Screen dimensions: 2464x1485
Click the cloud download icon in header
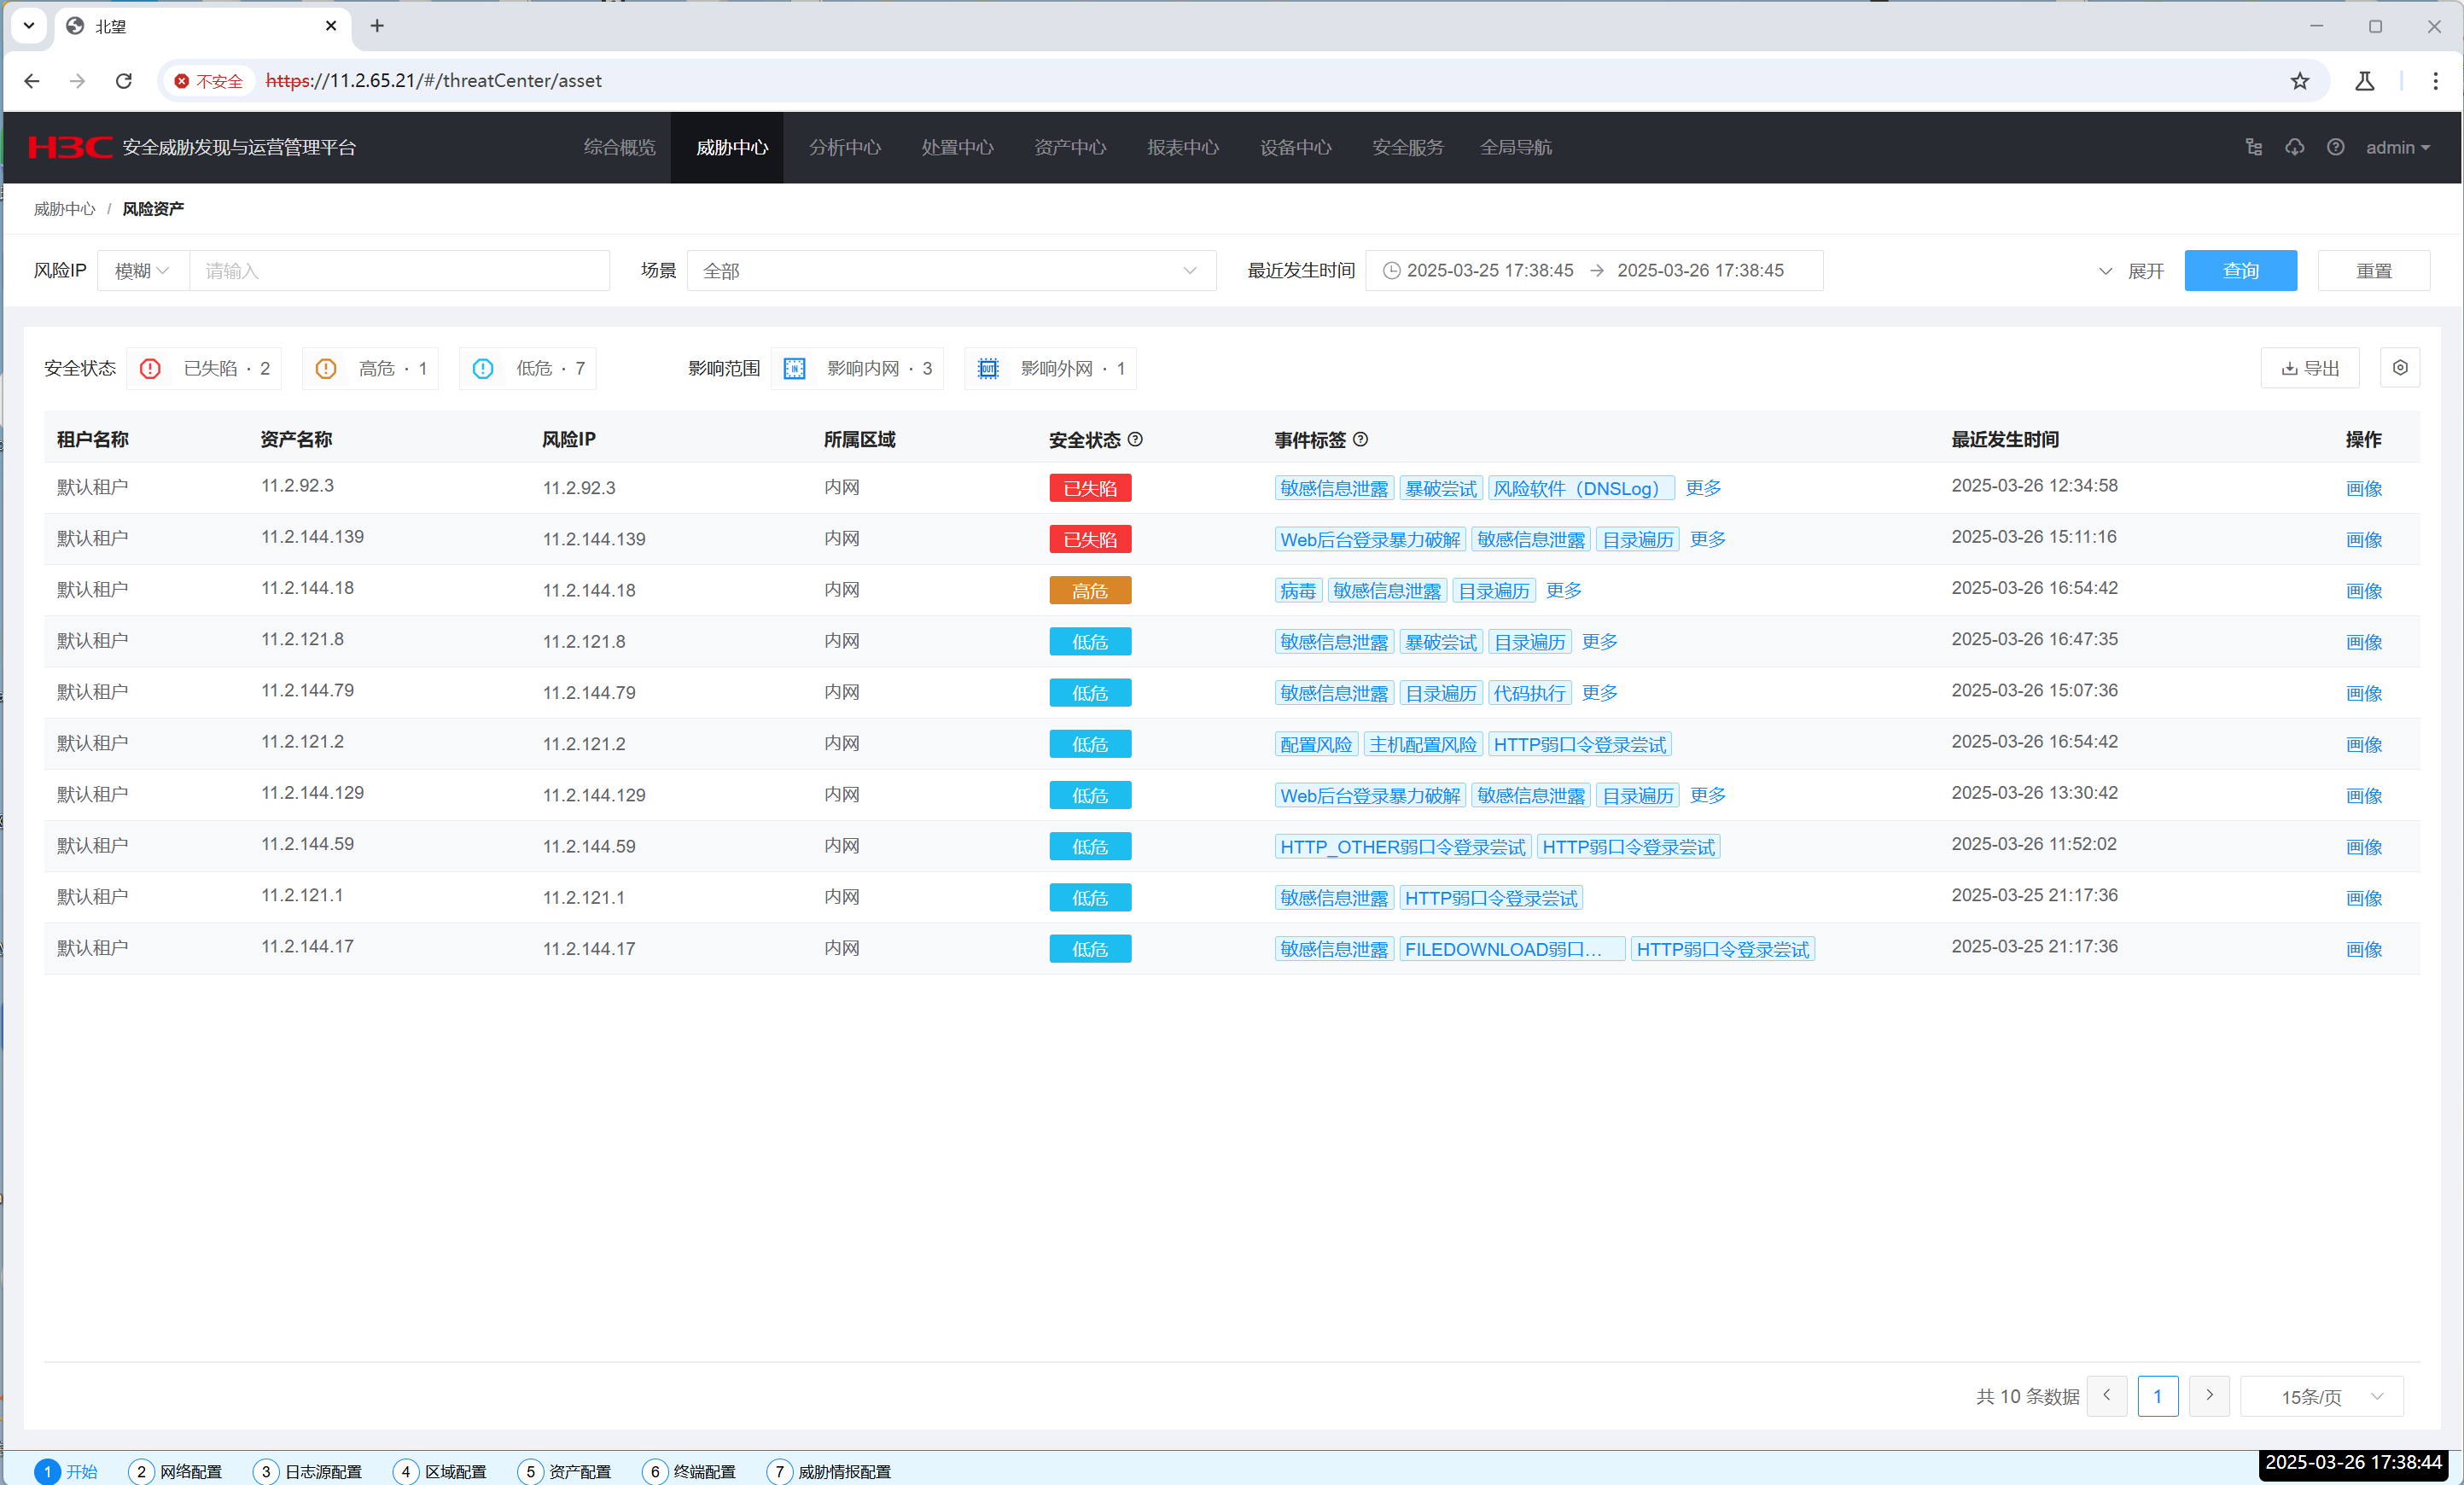2294,147
